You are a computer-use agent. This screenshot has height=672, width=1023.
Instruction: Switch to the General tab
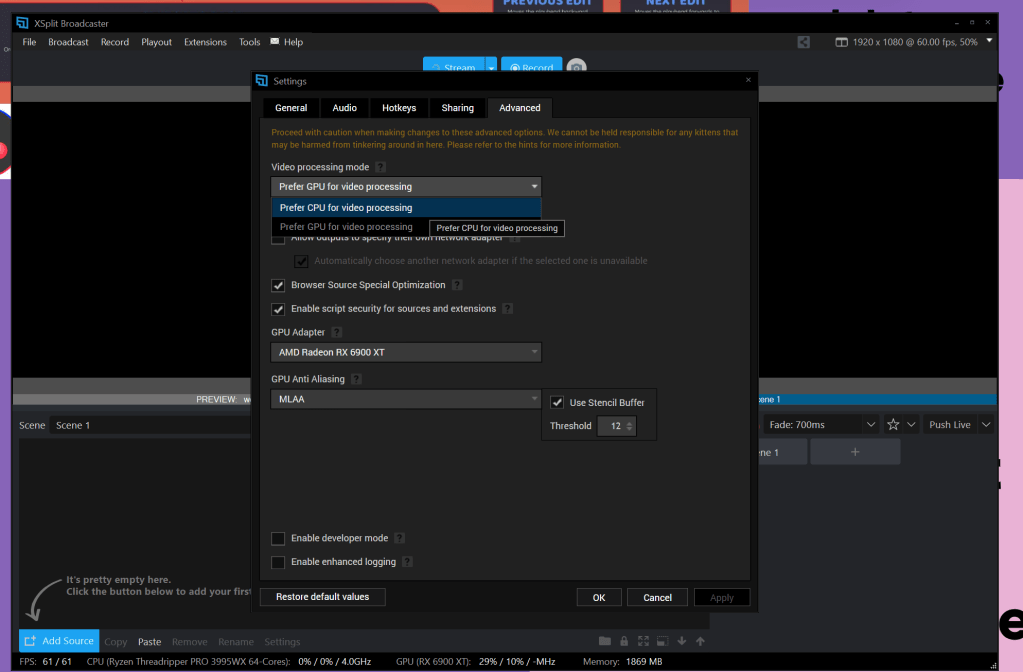point(291,108)
